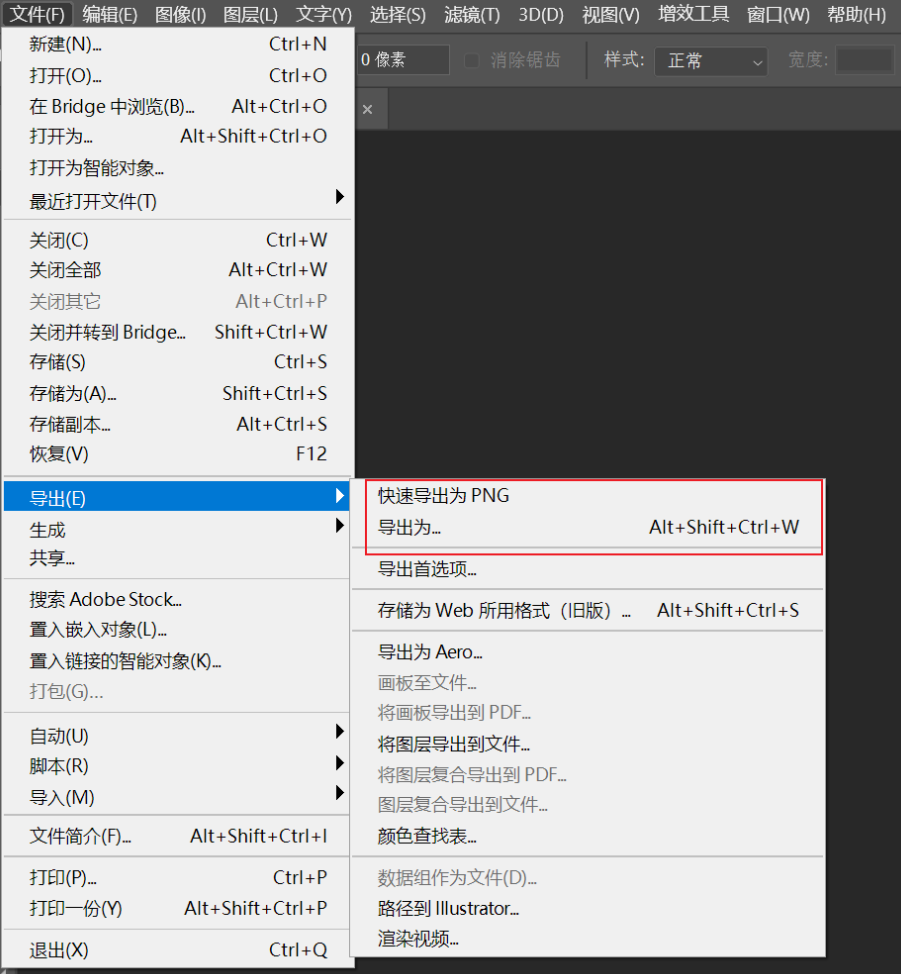Select 快速导出为 PNG from the Export submenu

tap(444, 495)
